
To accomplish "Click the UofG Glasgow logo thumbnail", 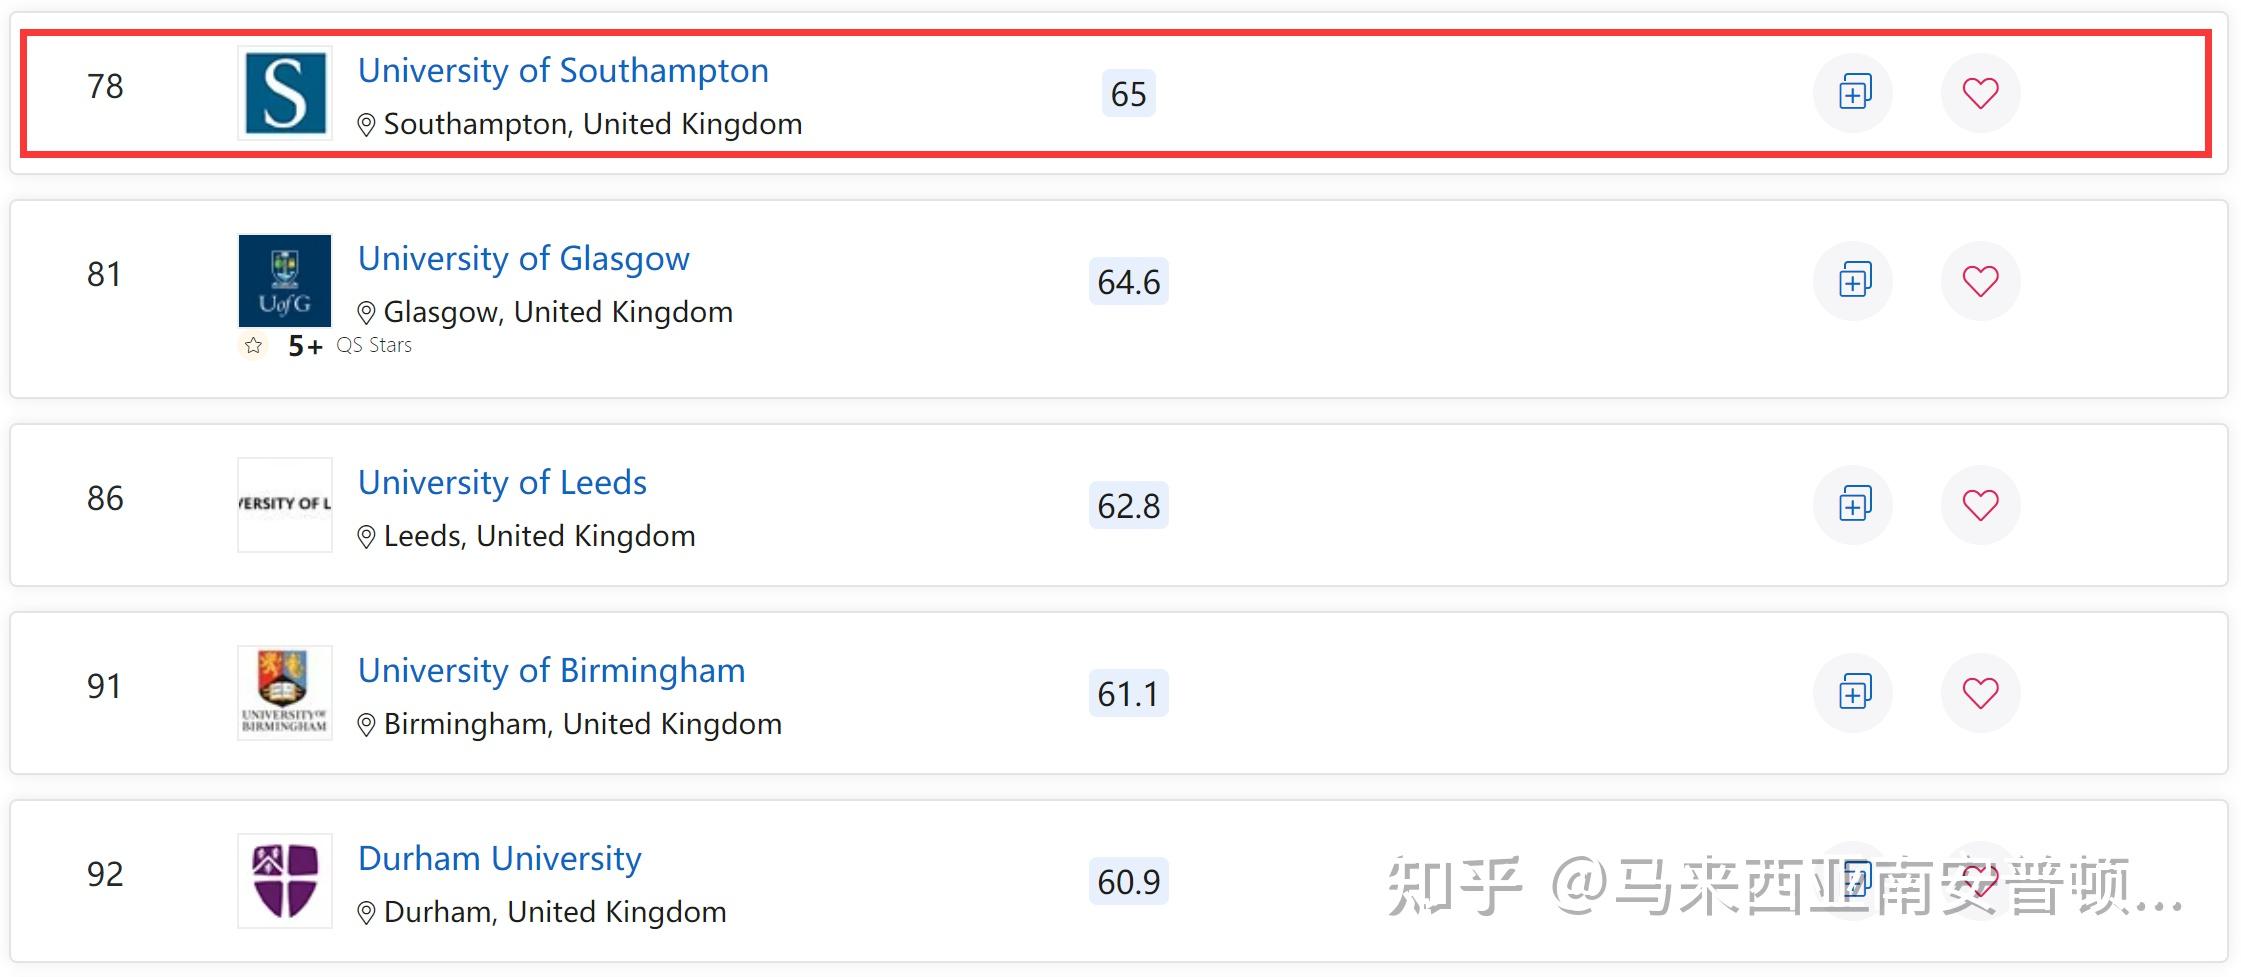I will click(x=285, y=281).
